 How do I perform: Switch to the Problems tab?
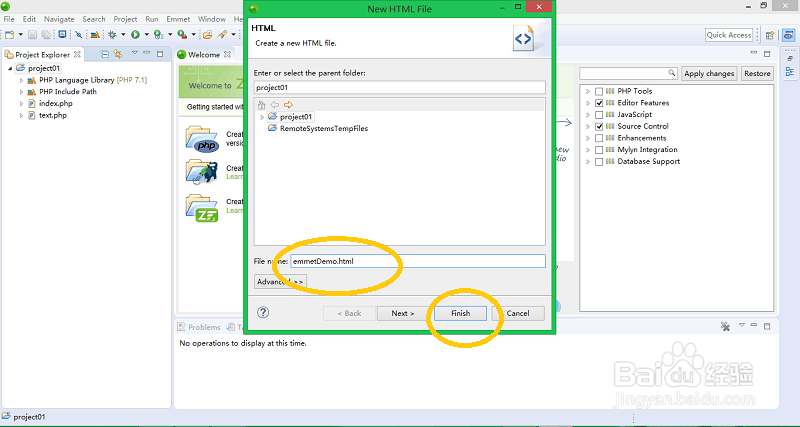[x=199, y=327]
